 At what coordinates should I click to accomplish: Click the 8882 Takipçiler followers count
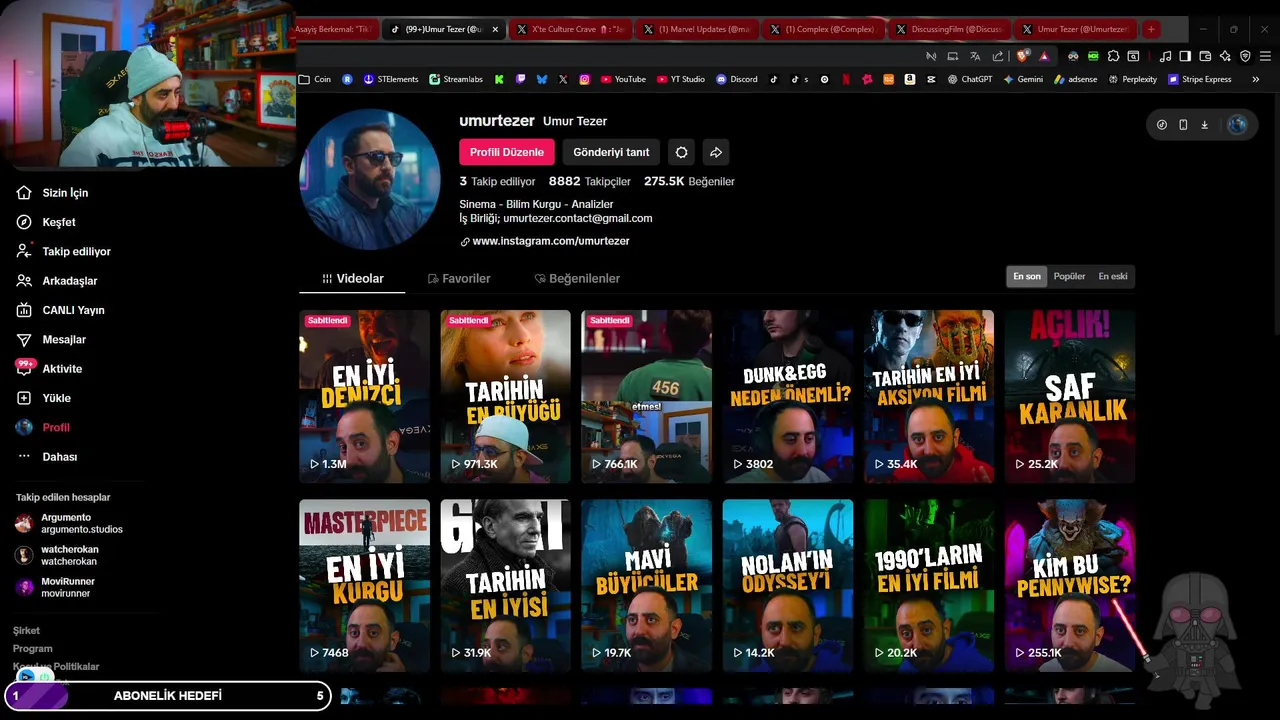tap(590, 182)
